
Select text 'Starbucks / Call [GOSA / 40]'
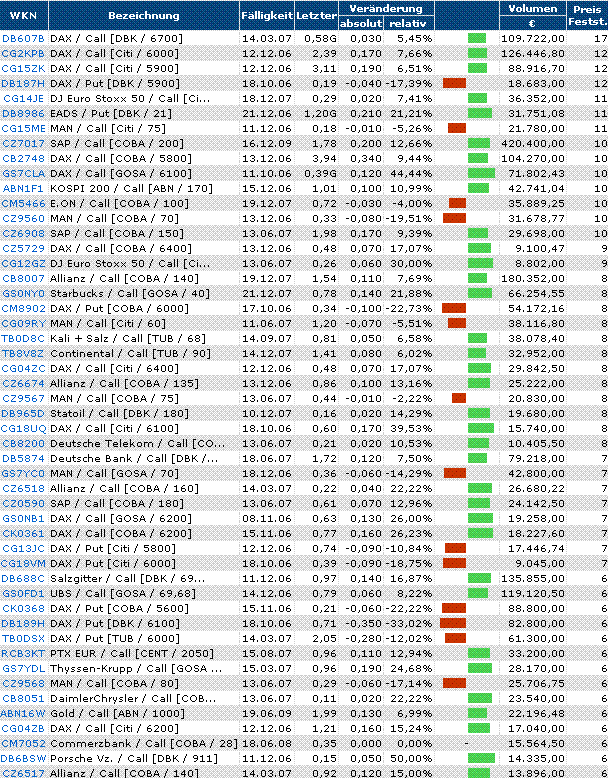coord(130,293)
